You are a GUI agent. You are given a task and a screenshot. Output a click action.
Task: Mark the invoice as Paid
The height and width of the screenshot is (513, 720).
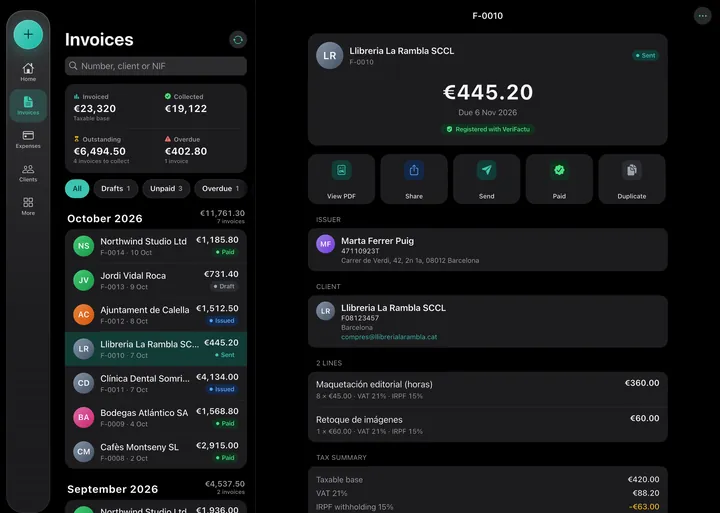click(x=559, y=179)
